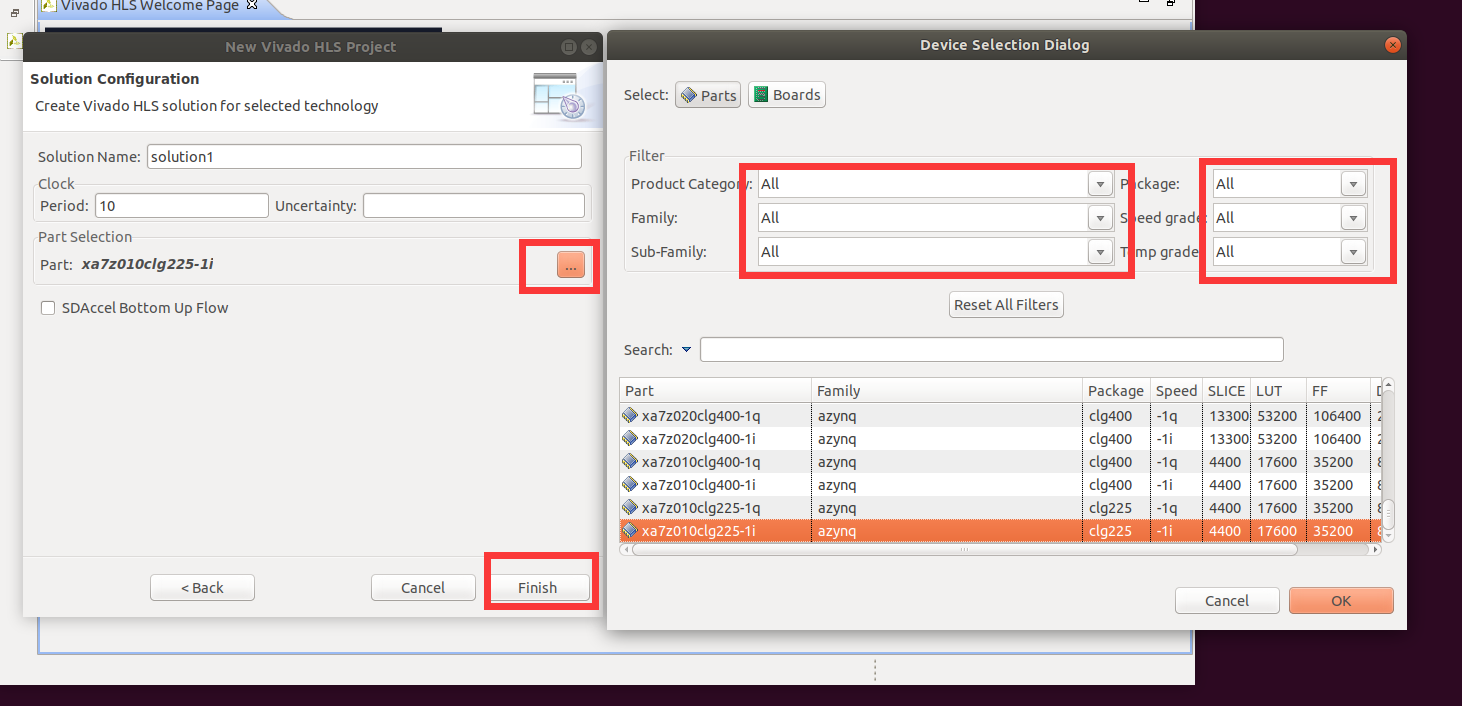Close the Device Selection Dialog window

tap(1391, 45)
